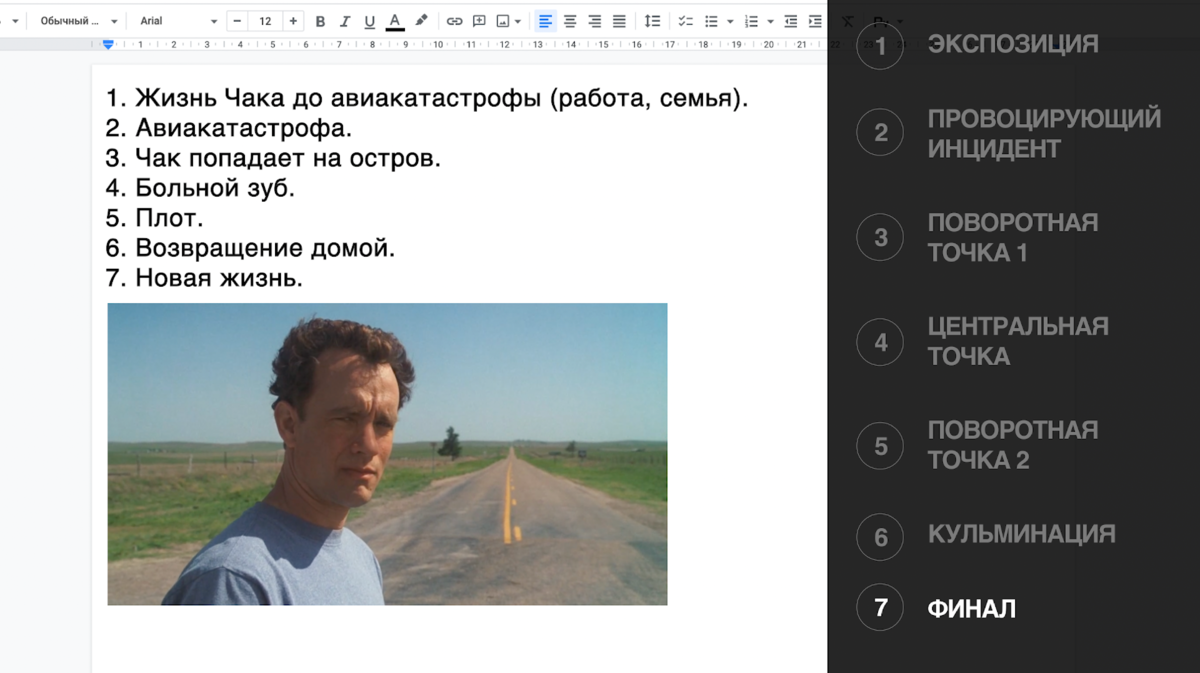Click the circled number 6 in the sidebar
The height and width of the screenshot is (673, 1200).
tap(880, 537)
